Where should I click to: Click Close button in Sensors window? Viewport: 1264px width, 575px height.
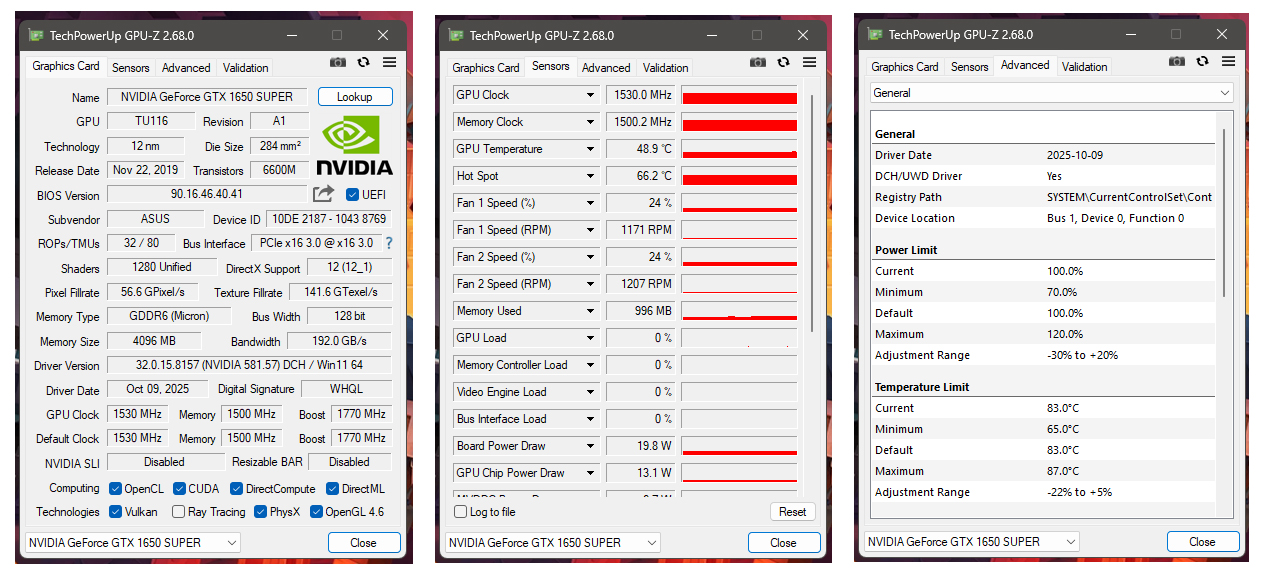784,543
